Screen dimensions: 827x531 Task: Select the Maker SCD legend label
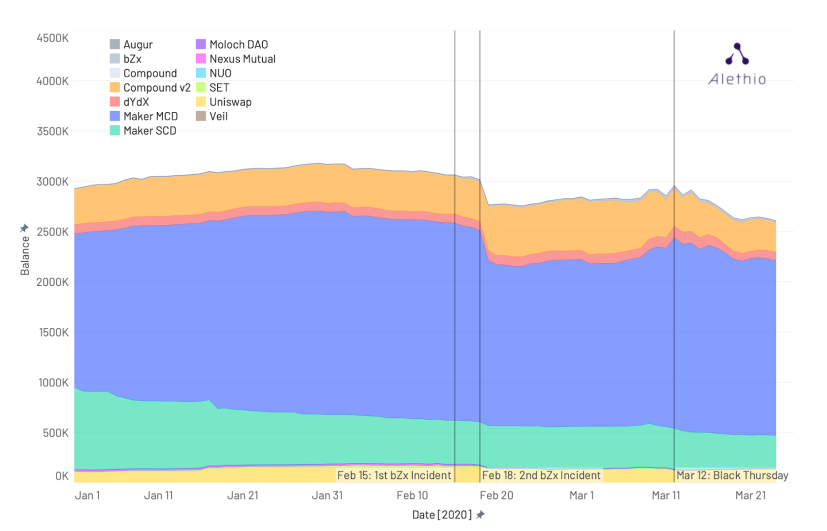(x=150, y=131)
